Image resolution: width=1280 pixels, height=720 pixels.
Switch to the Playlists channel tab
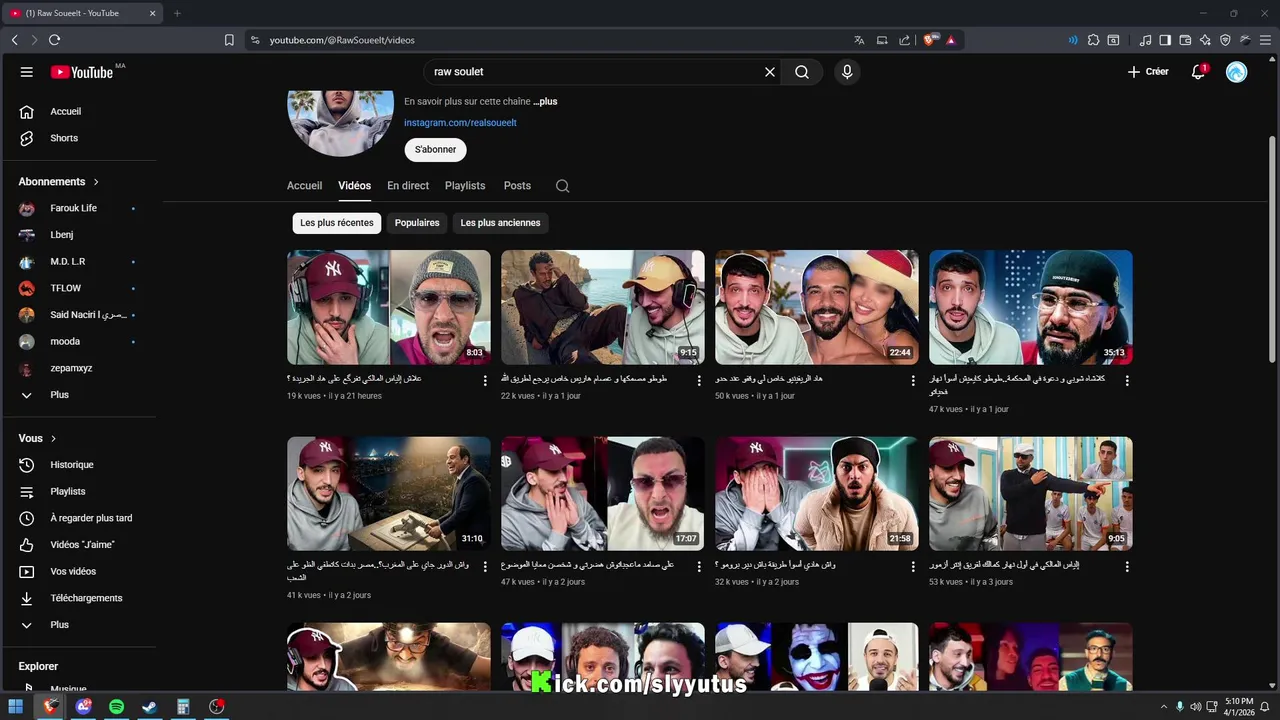point(465,186)
